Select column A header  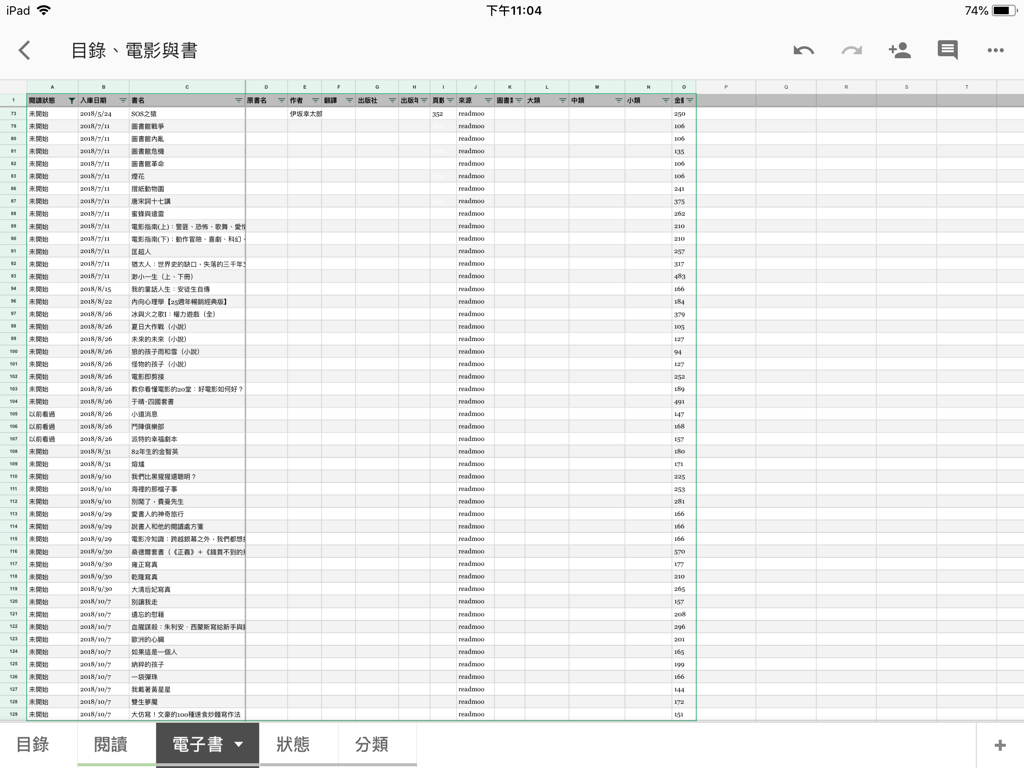52,87
